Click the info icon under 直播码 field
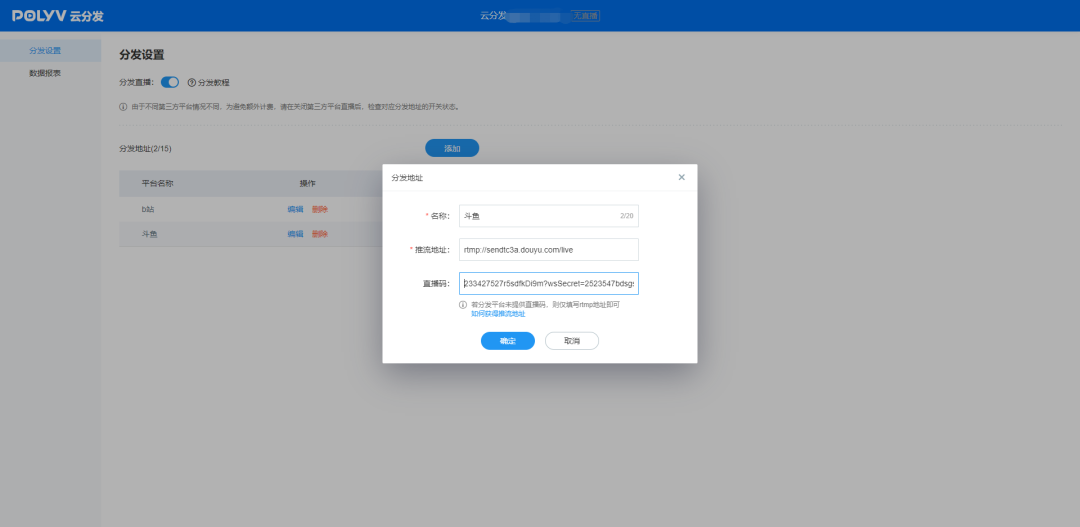Image resolution: width=1080 pixels, height=527 pixels. [463, 304]
